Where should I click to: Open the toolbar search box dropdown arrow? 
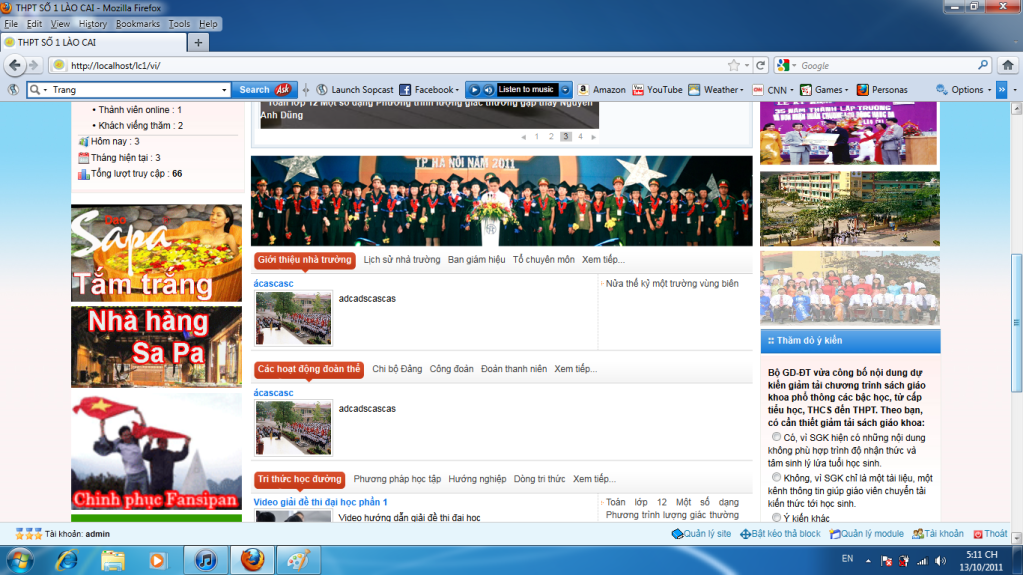click(x=224, y=90)
